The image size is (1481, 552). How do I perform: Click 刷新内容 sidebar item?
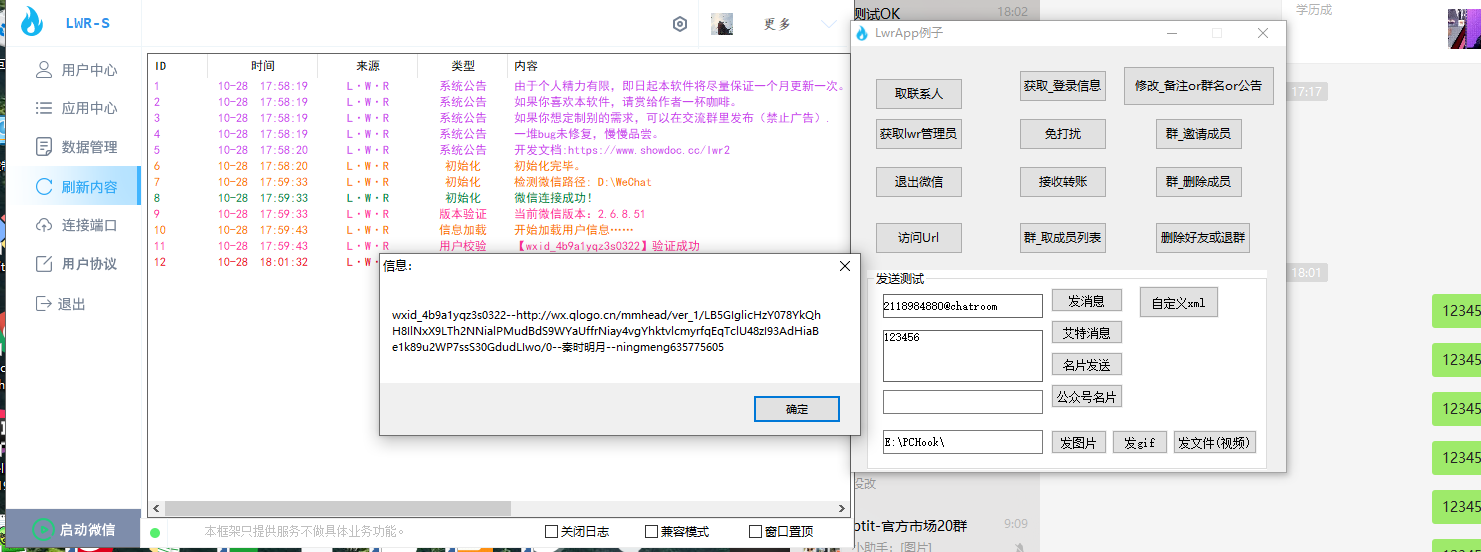tap(76, 186)
